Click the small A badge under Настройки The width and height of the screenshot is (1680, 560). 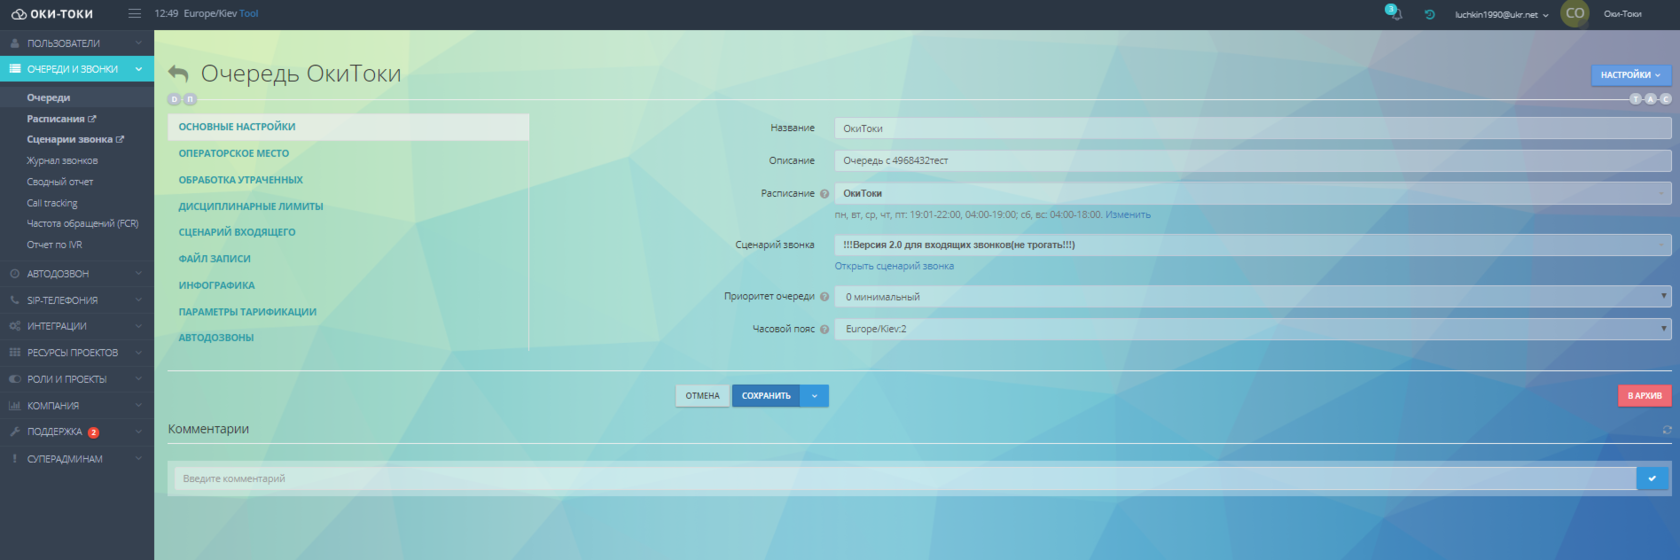(x=1651, y=99)
